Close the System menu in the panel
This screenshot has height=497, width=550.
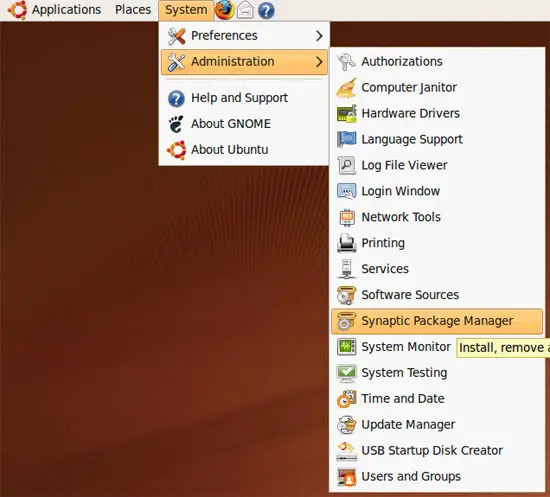click(x=186, y=10)
